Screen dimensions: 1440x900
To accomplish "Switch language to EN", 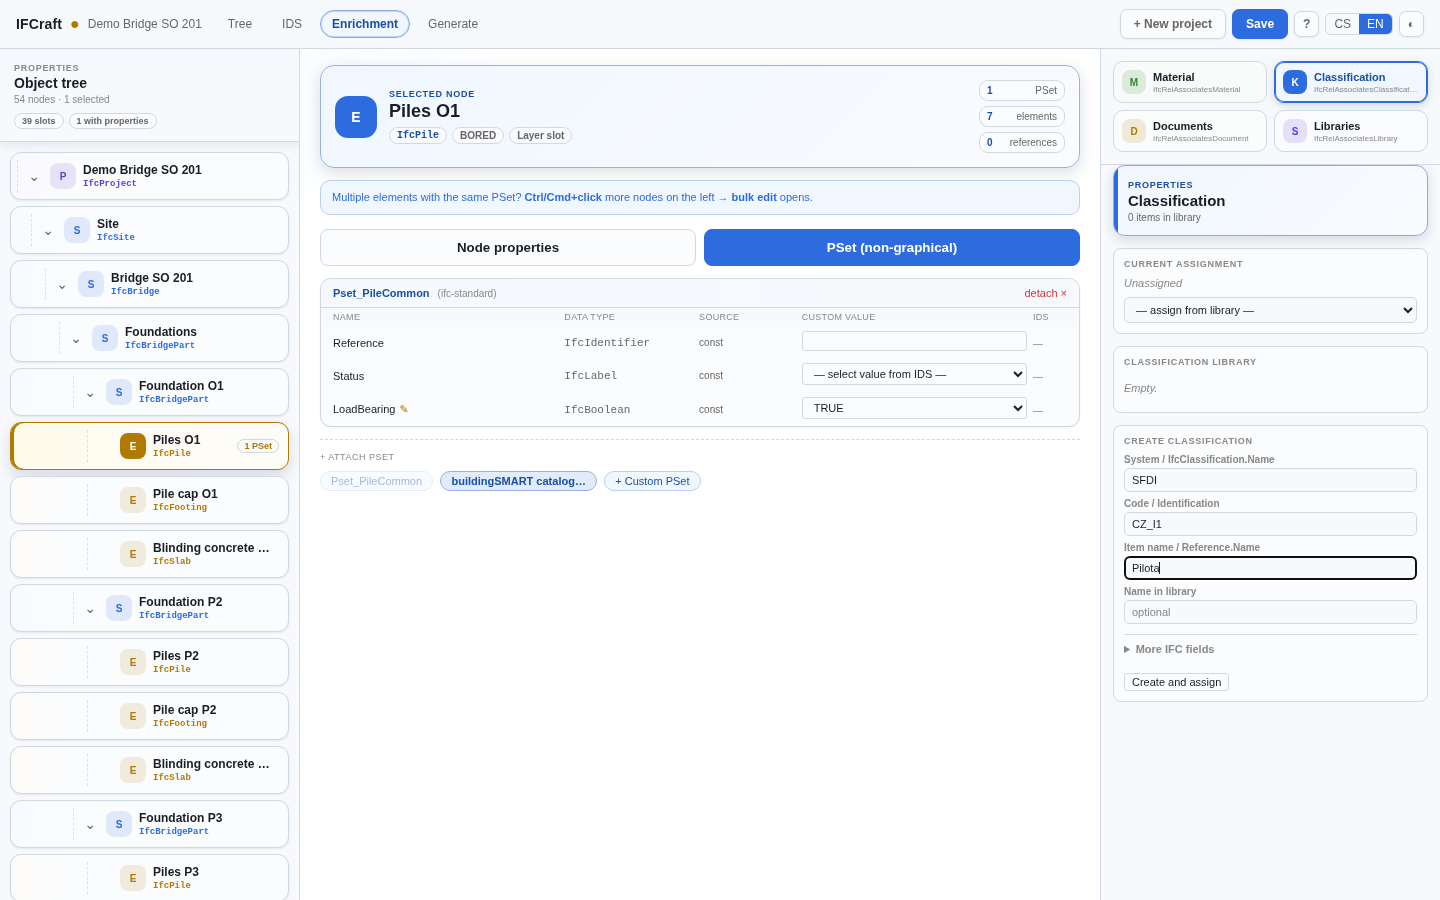I will pyautogui.click(x=1375, y=24).
